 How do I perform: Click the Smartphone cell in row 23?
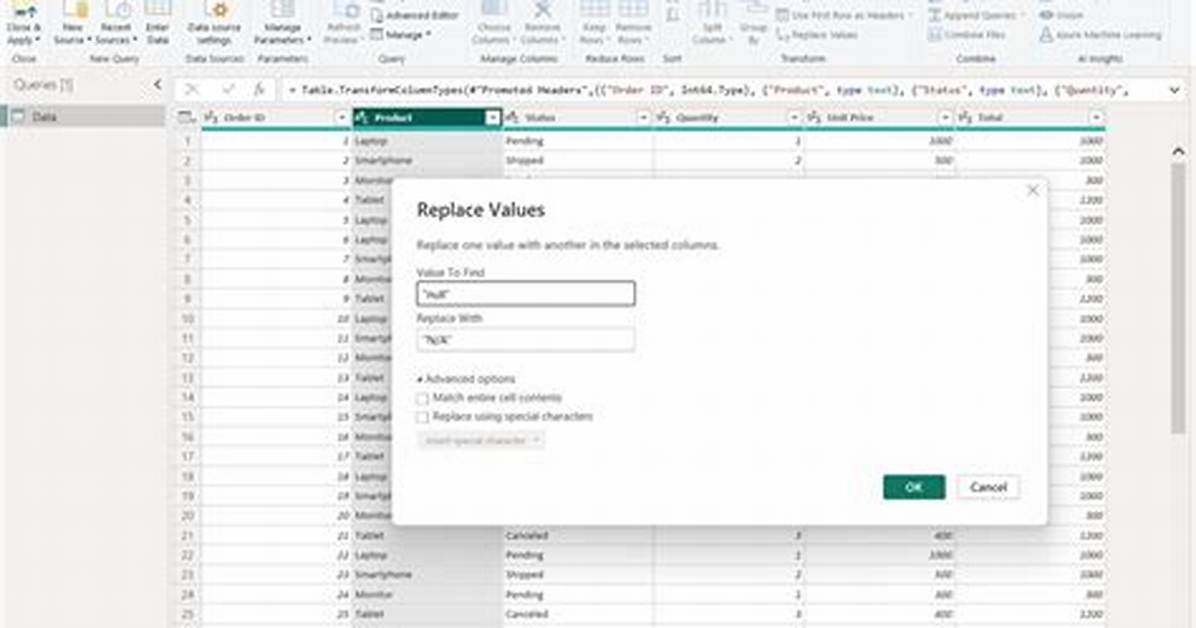(427, 575)
